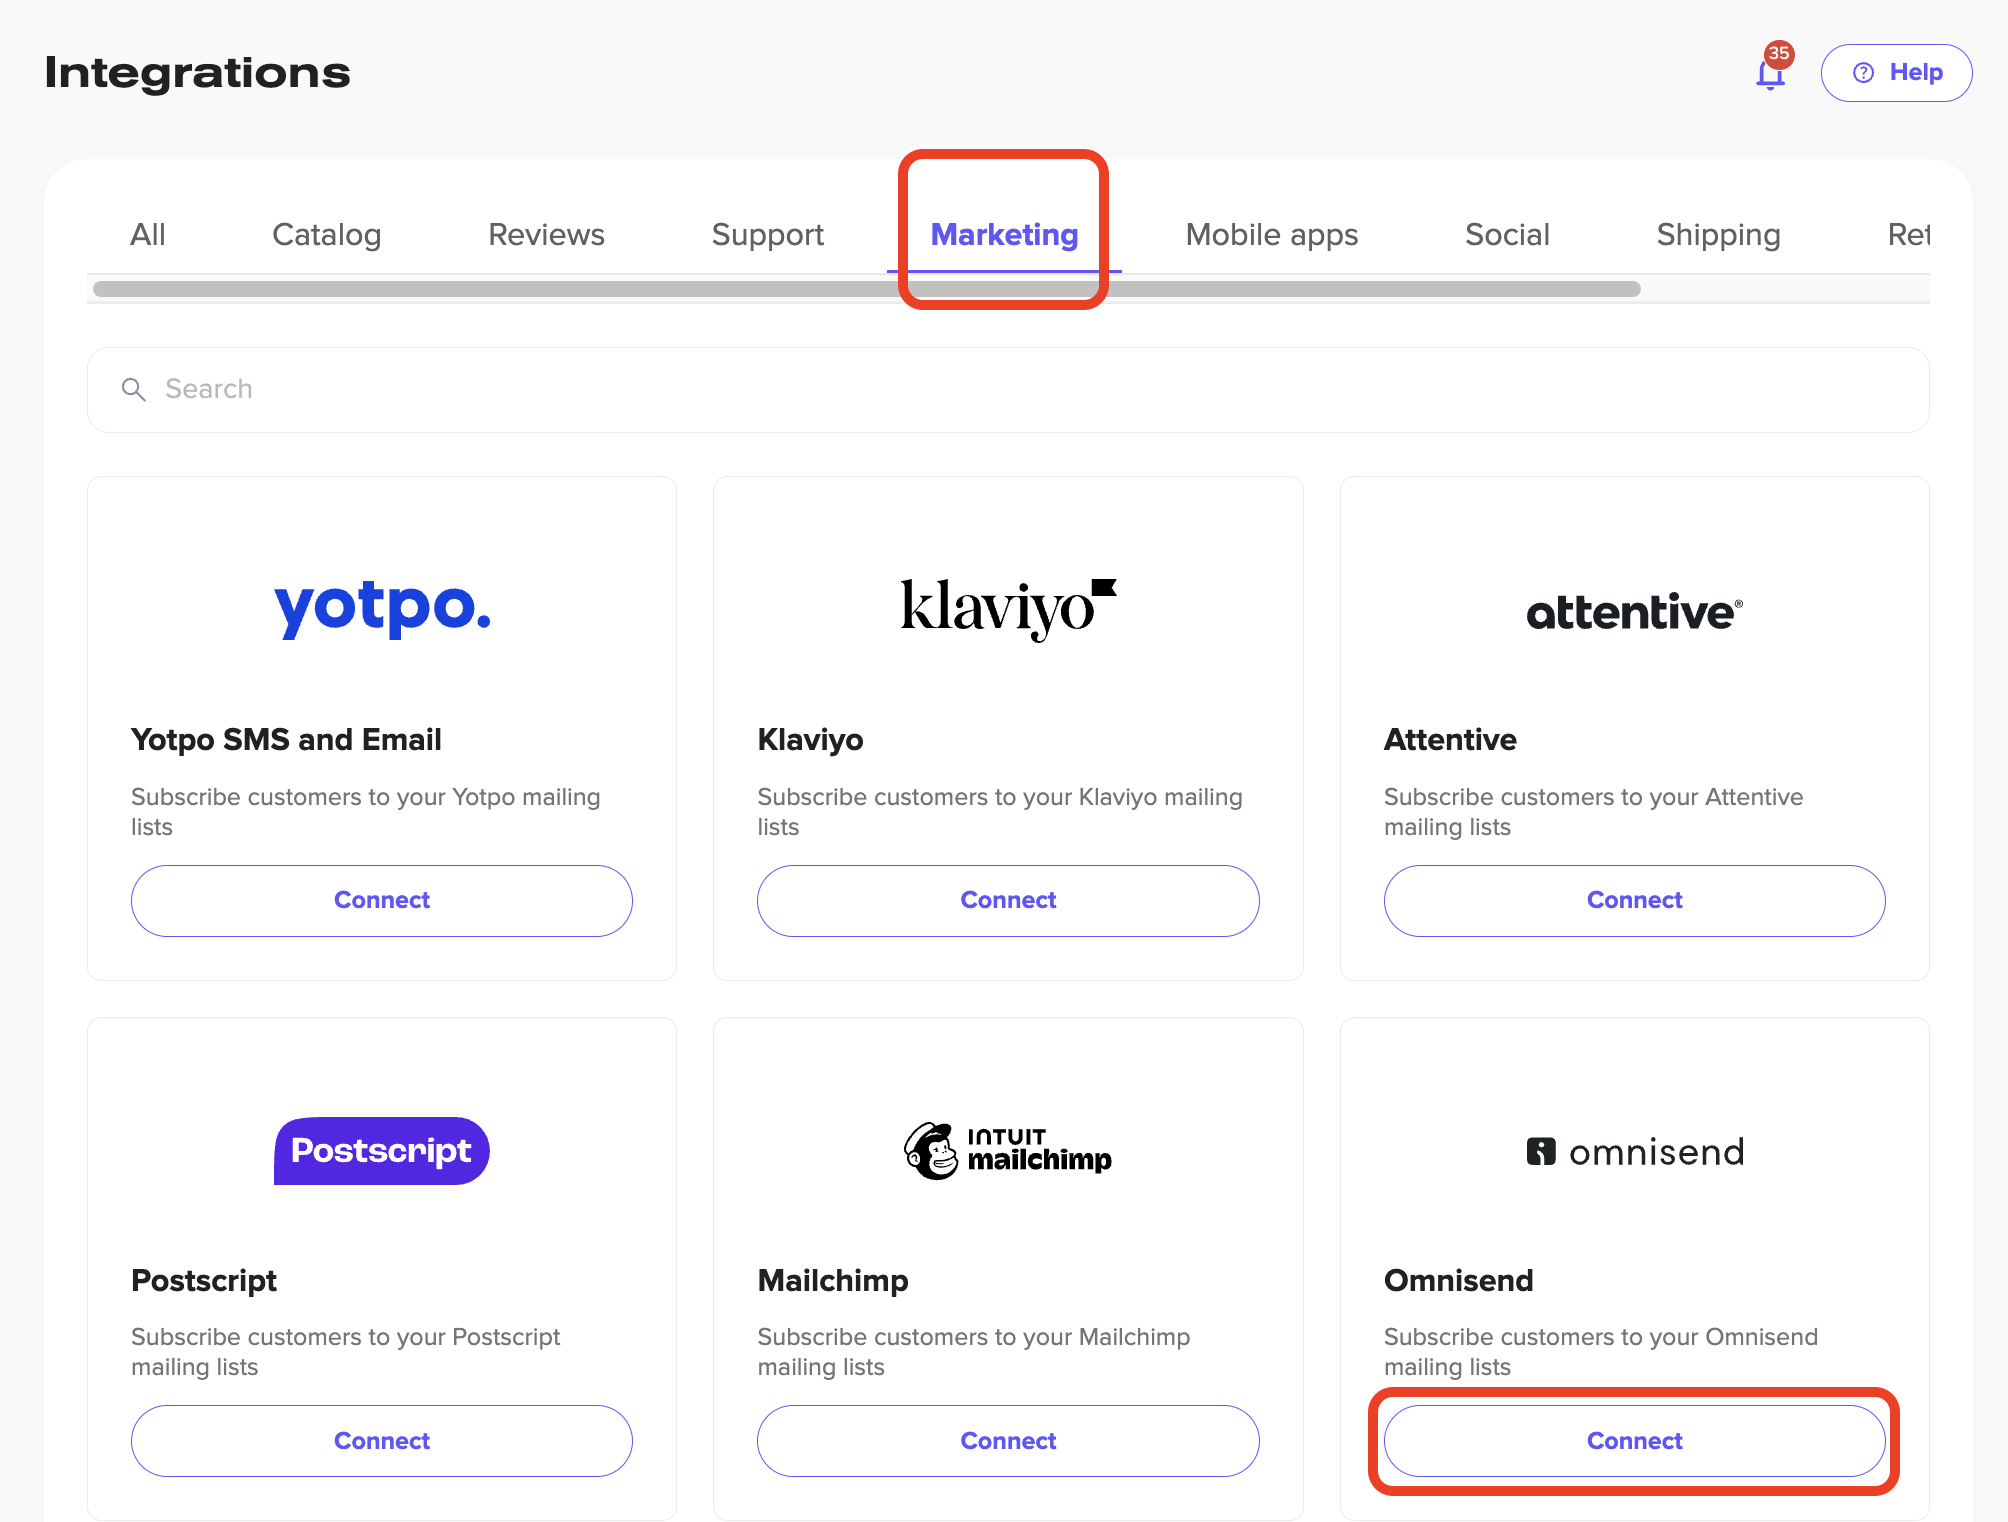The width and height of the screenshot is (2008, 1522).
Task: Click the horizontal tab scrollbar
Action: point(866,289)
